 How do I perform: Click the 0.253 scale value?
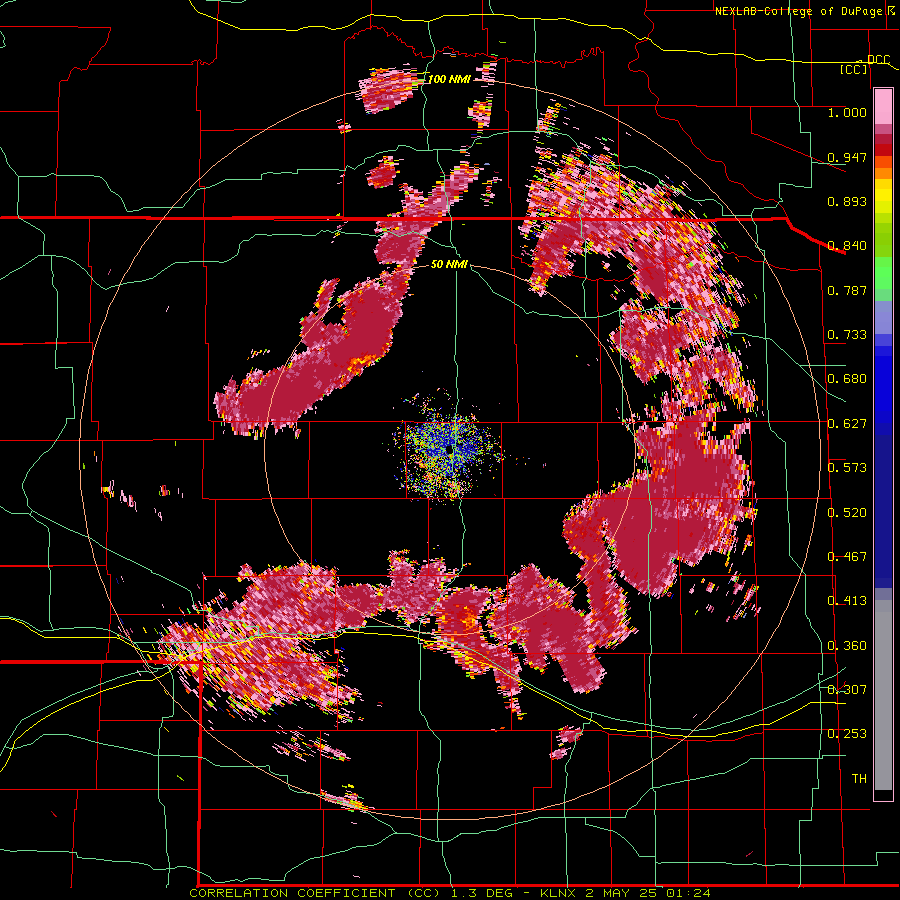pyautogui.click(x=847, y=734)
